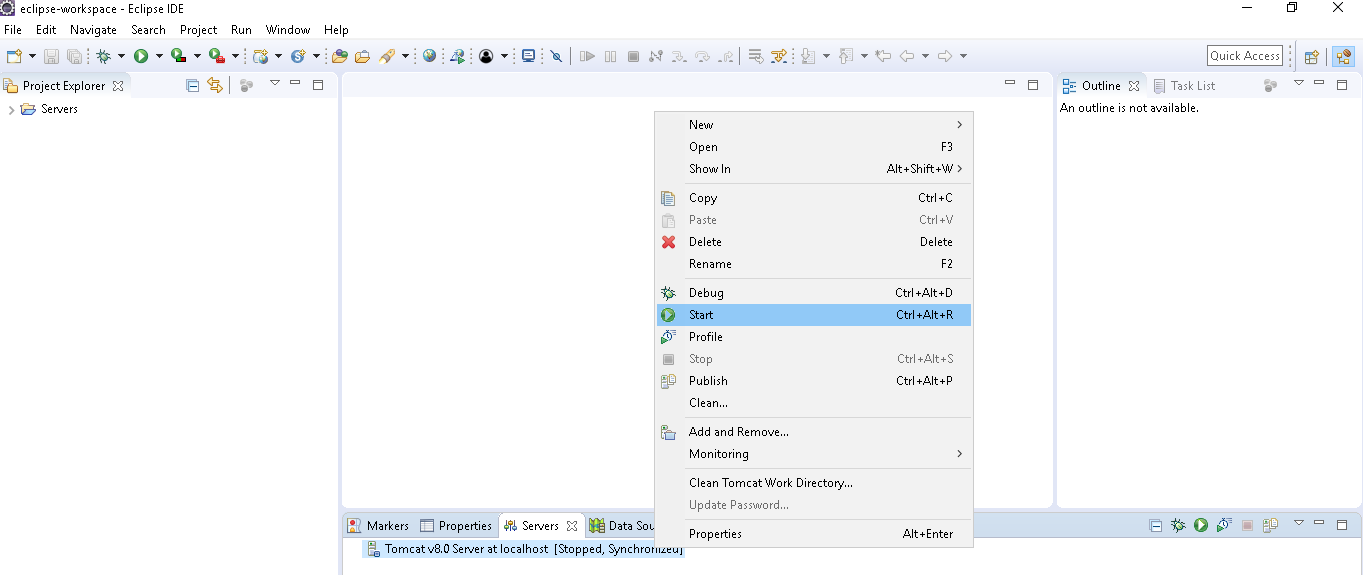Select Properties Alt+Enter in context menu
The height and width of the screenshot is (575, 1363).
813,534
